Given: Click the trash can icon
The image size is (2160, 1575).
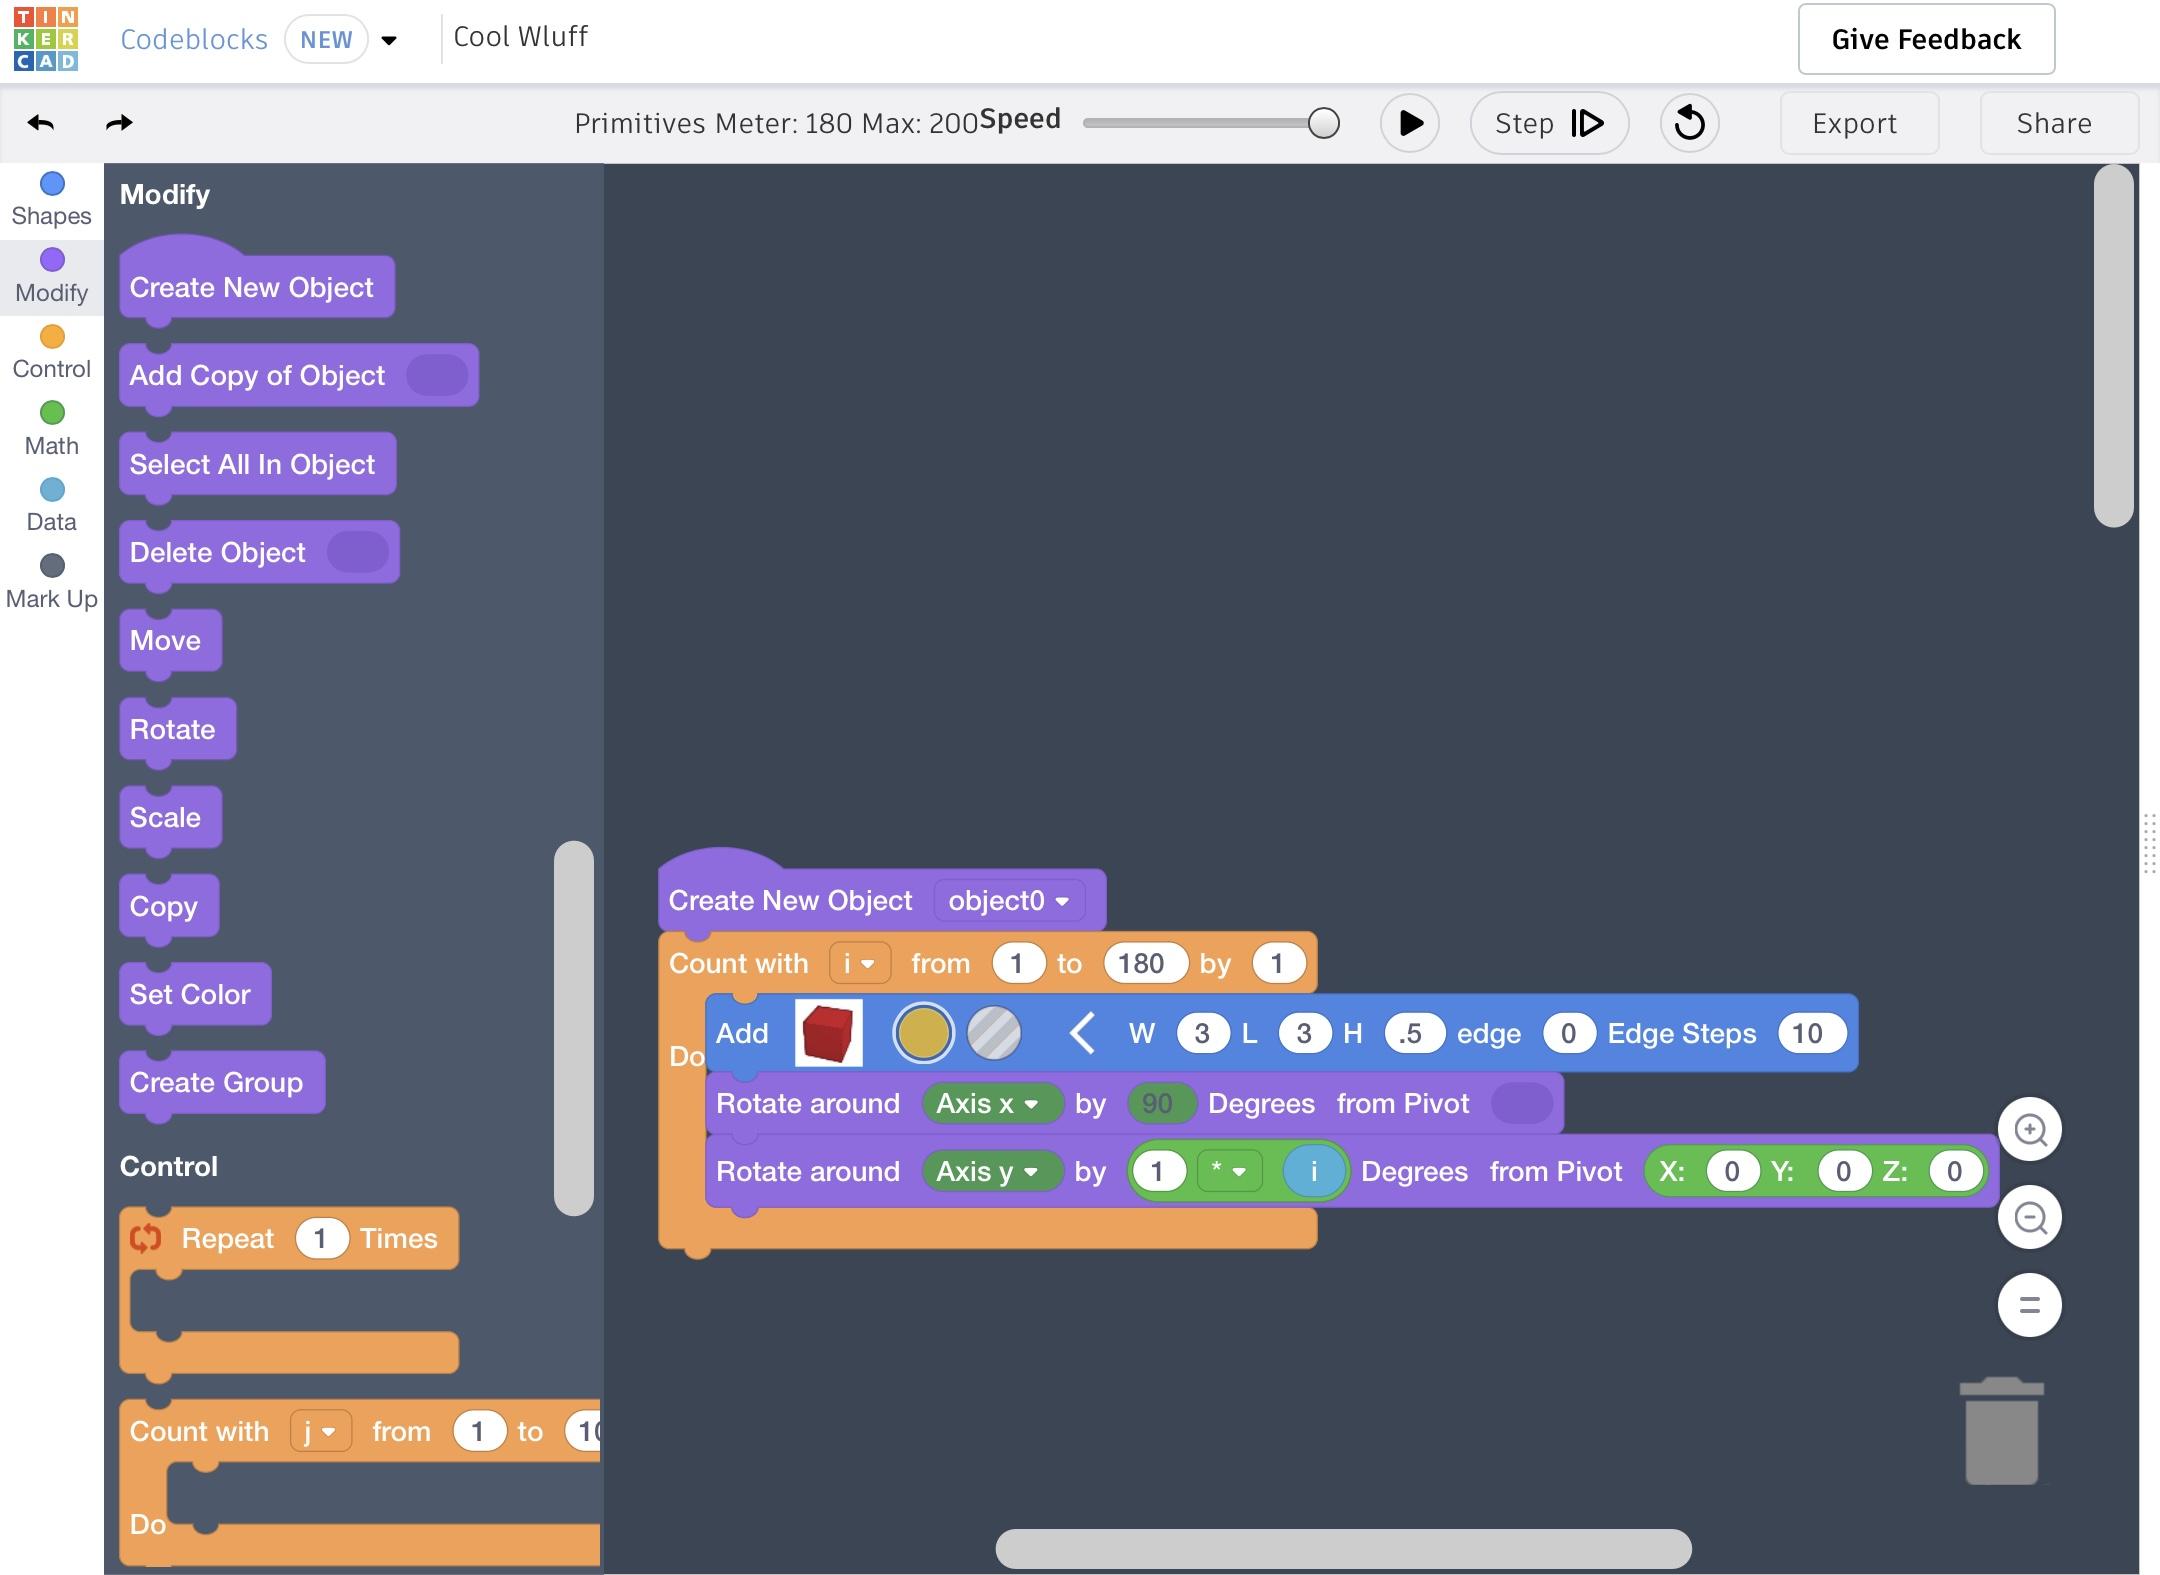Looking at the screenshot, I should pyautogui.click(x=2001, y=1431).
